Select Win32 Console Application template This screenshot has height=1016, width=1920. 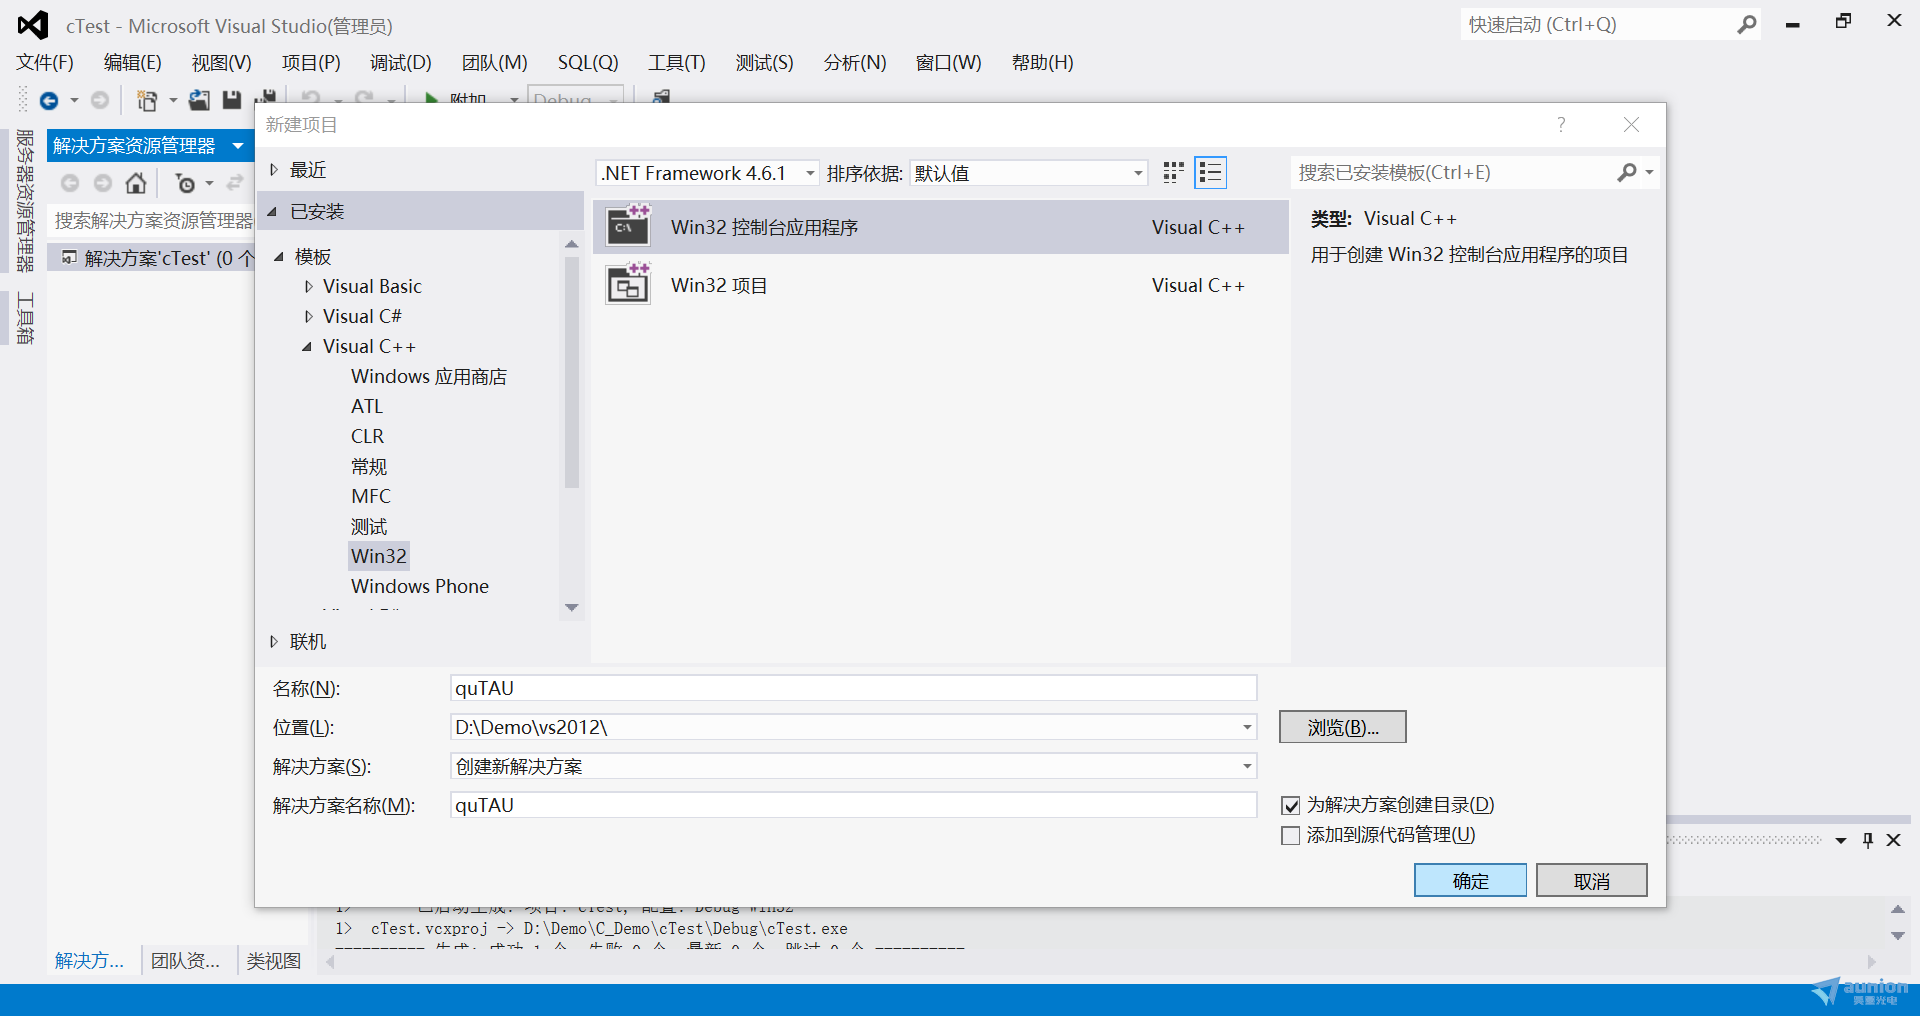pyautogui.click(x=940, y=227)
